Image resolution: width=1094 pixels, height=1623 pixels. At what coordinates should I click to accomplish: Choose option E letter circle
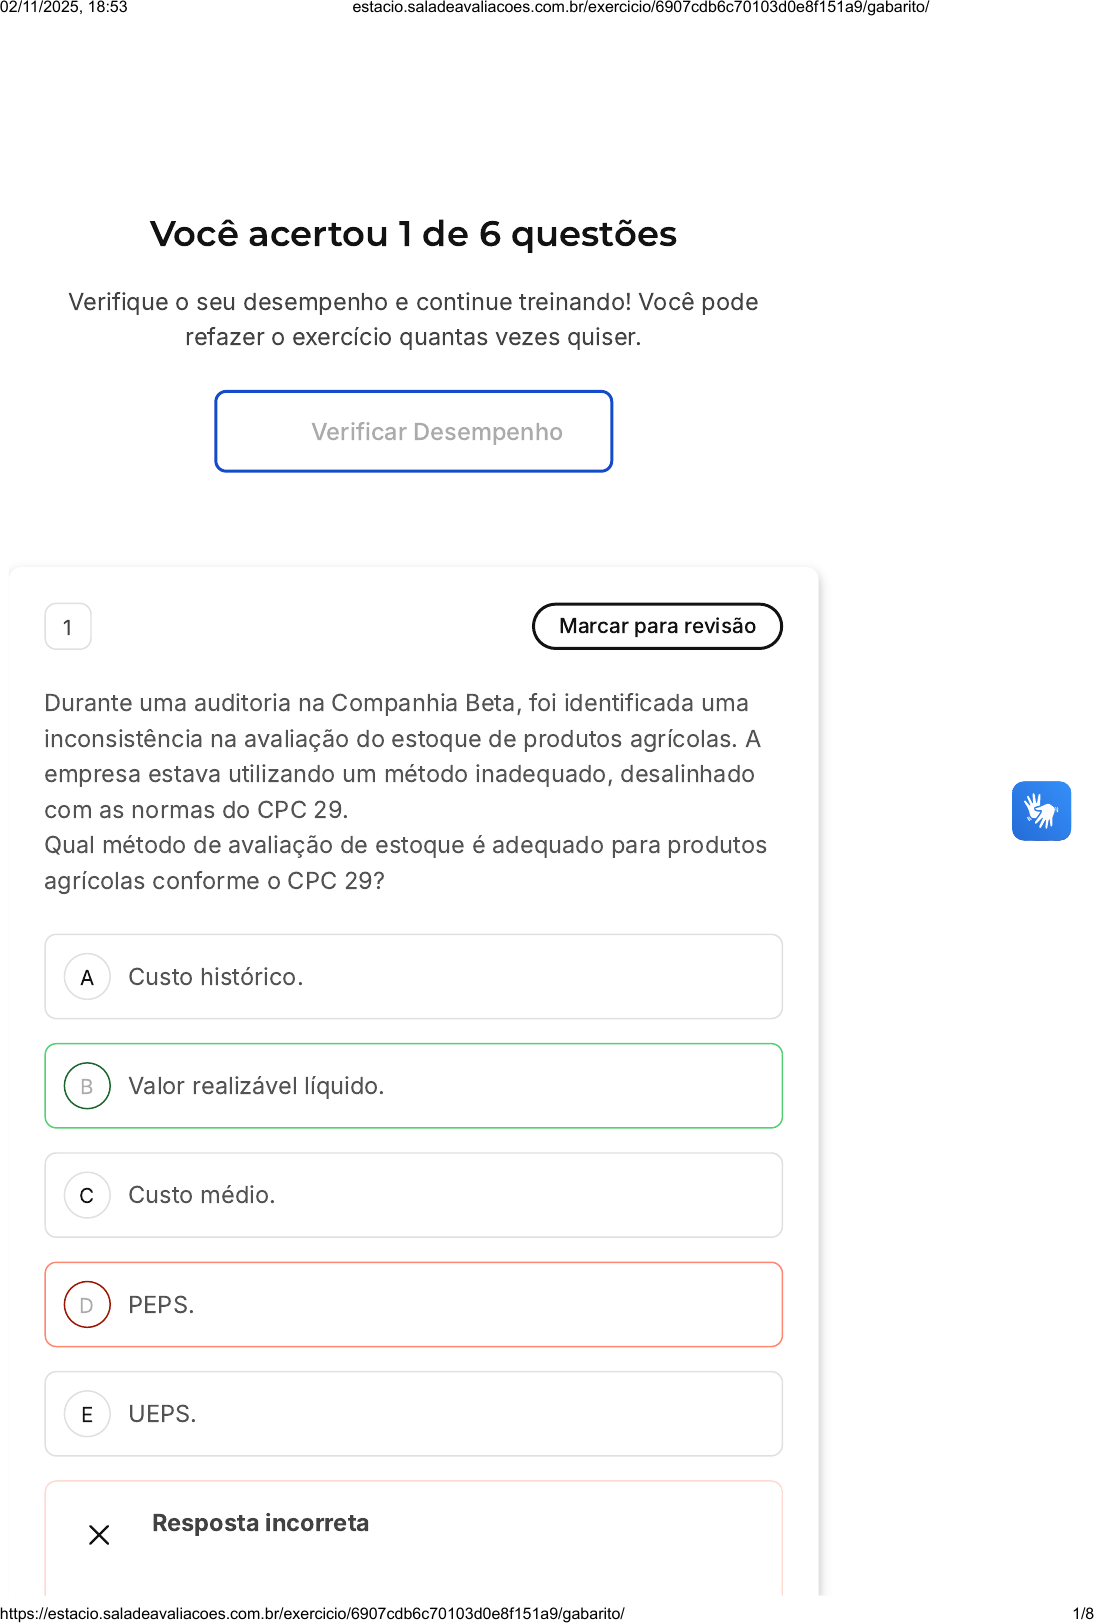87,1414
